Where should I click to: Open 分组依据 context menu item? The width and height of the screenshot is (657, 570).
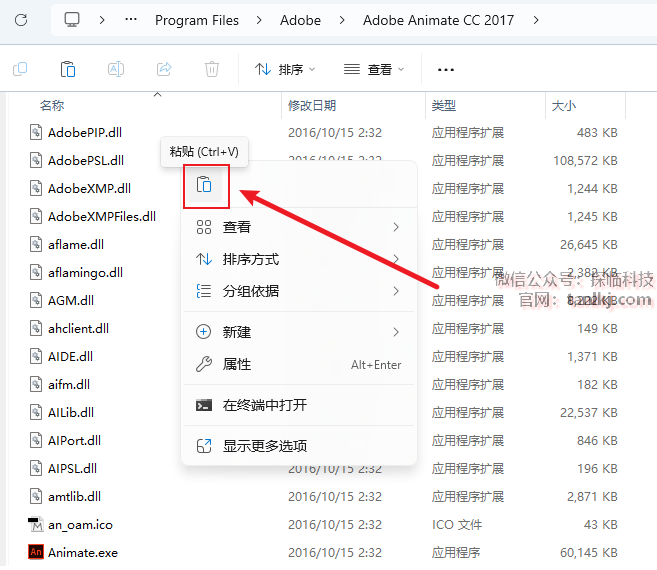[x=298, y=291]
